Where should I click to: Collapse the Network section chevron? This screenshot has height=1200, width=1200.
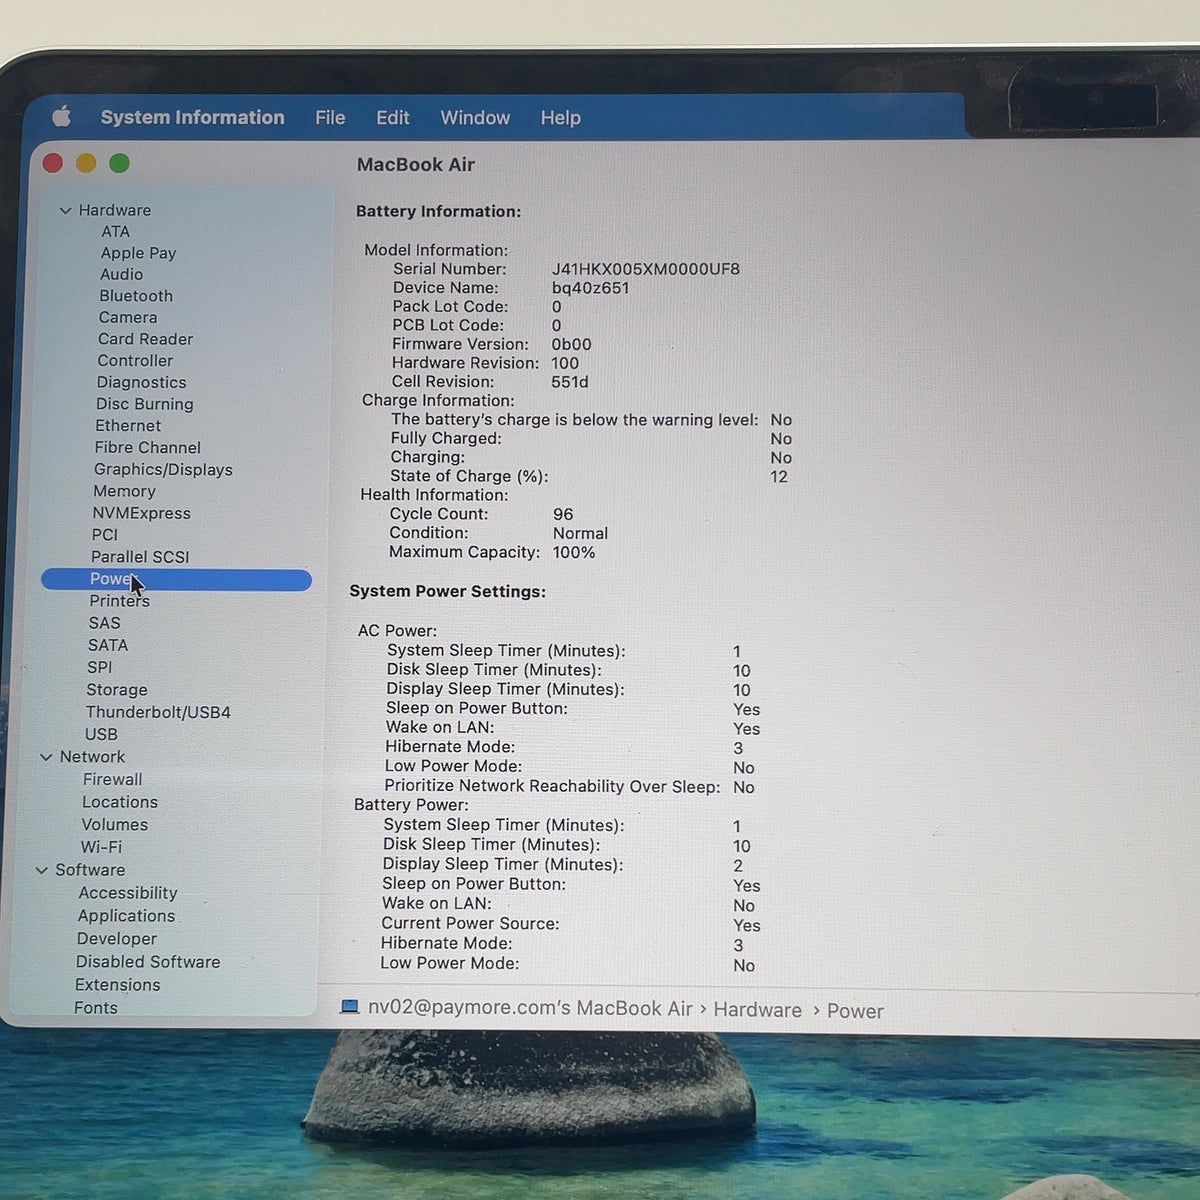tap(46, 758)
